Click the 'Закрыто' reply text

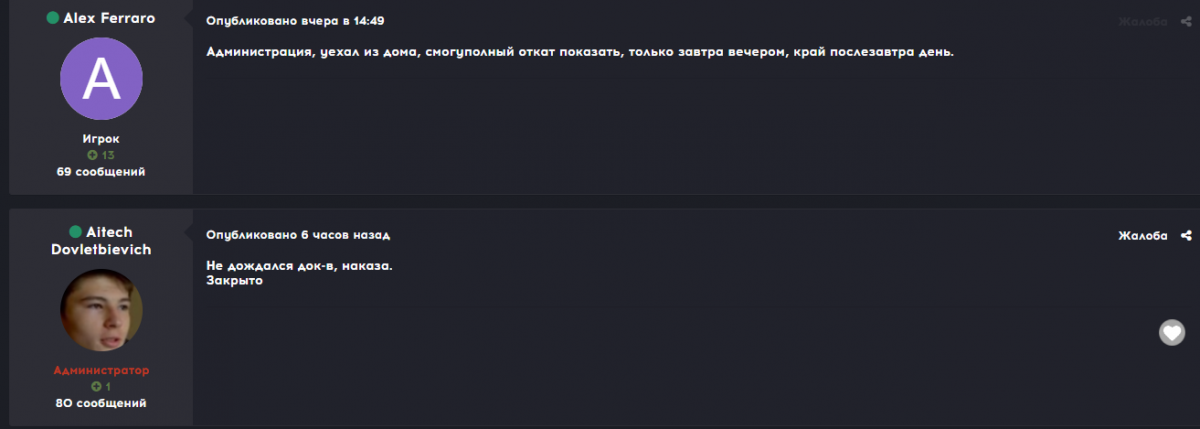pos(233,282)
